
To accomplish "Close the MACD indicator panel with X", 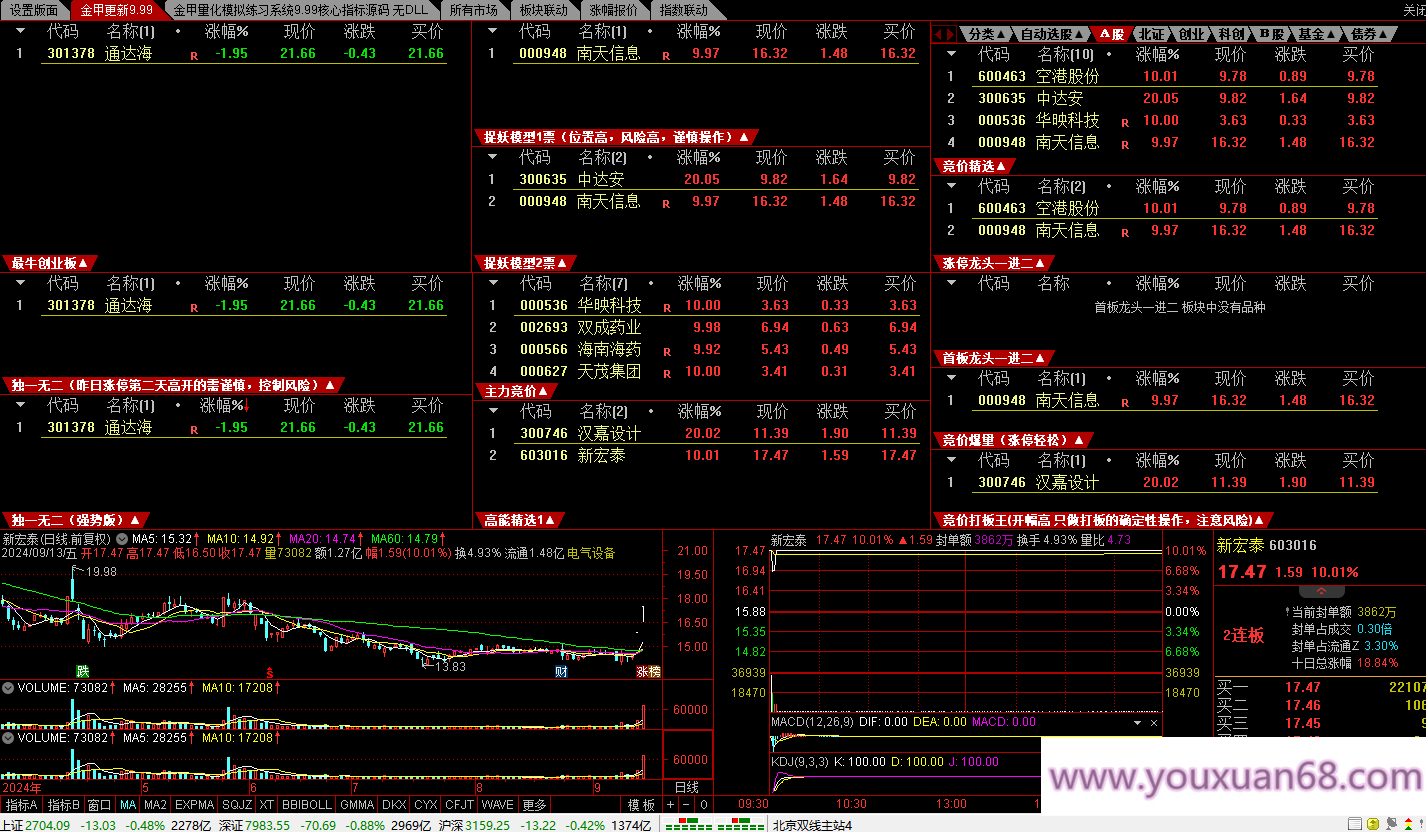I will pos(1154,722).
